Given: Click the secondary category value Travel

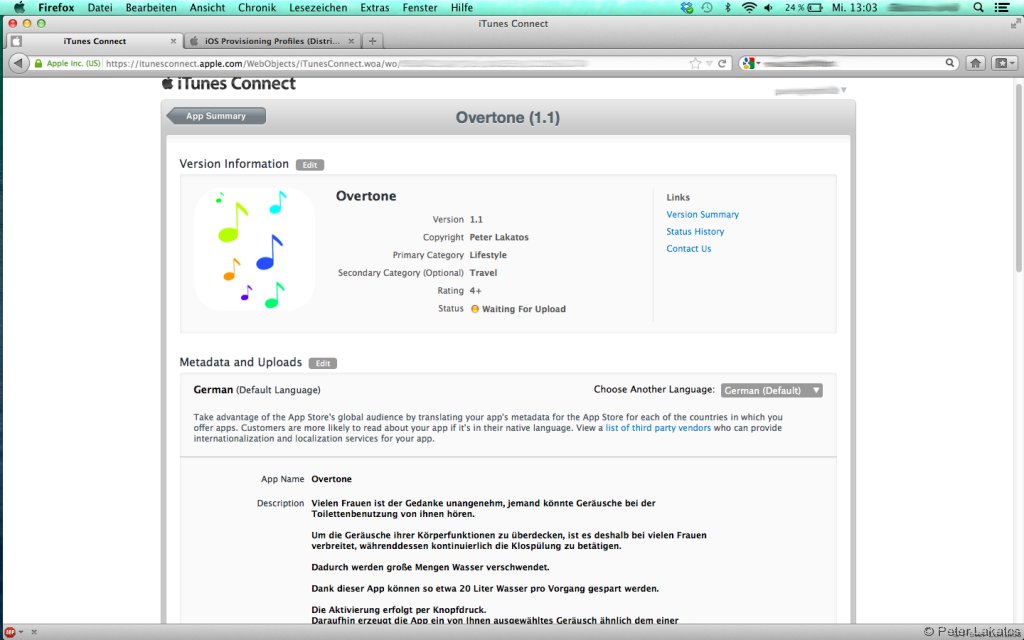Looking at the screenshot, I should click(x=483, y=272).
